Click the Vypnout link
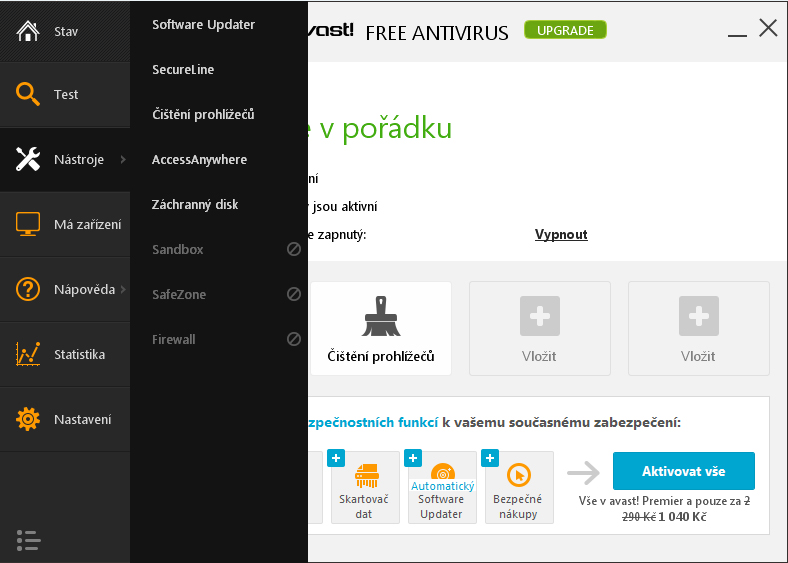Viewport: 788px width, 563px height. point(561,234)
